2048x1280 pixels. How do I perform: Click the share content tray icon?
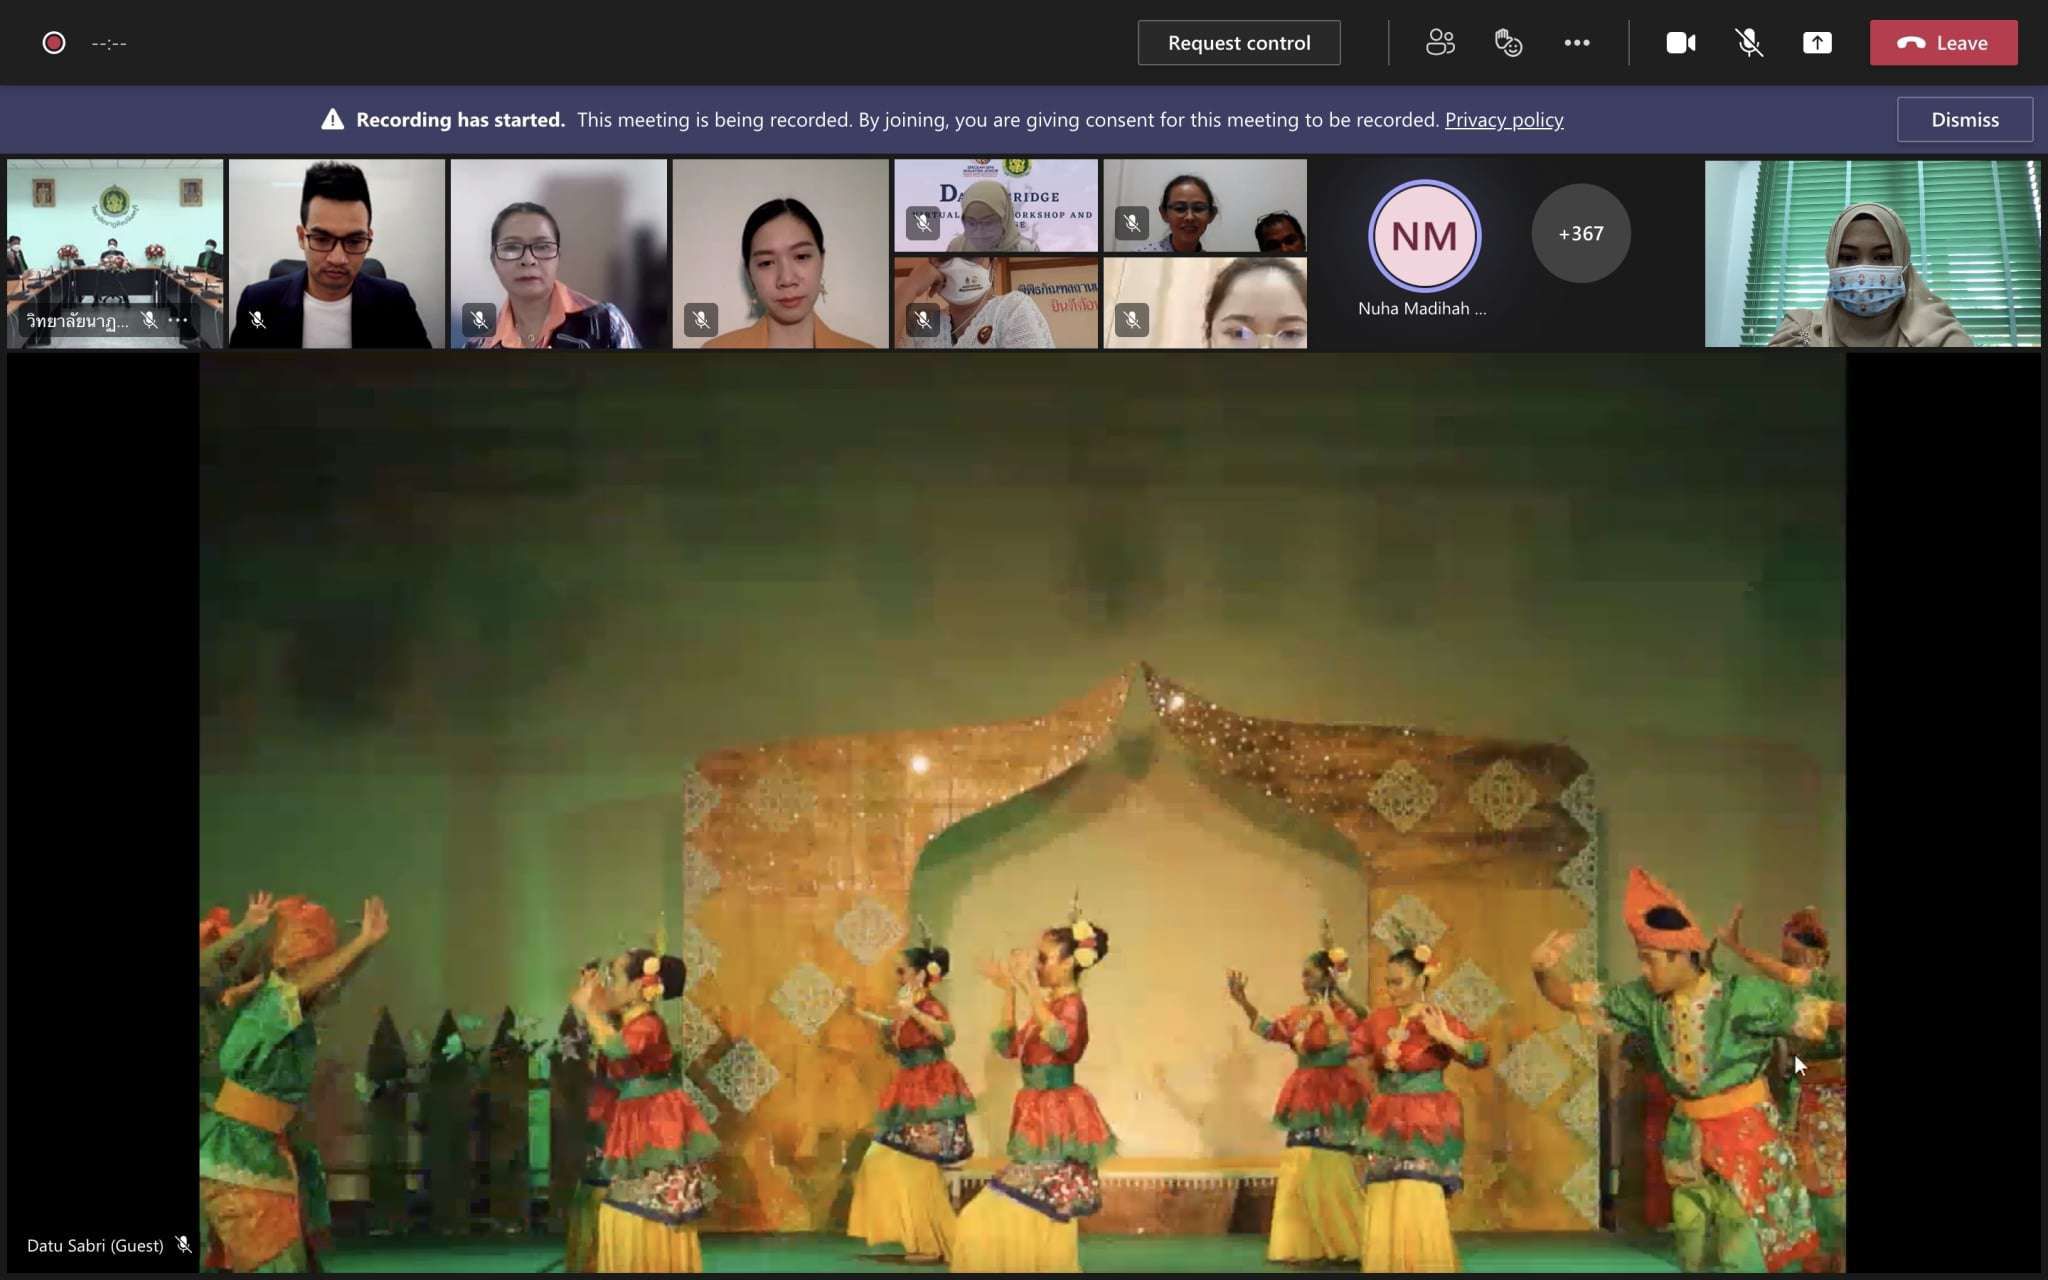tap(1817, 43)
